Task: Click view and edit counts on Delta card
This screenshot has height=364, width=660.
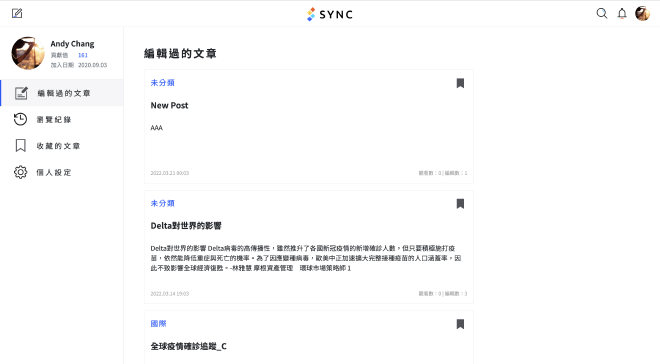Action: click(443, 294)
